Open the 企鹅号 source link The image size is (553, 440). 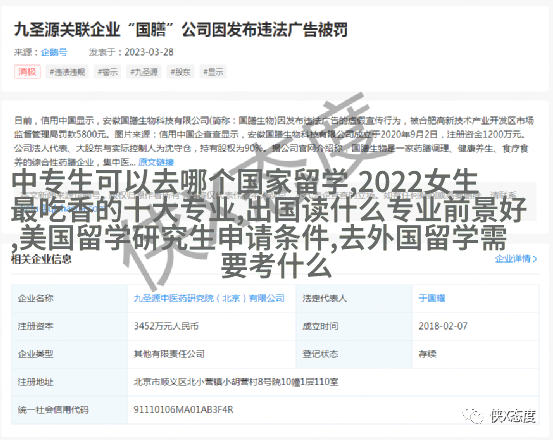[54, 52]
